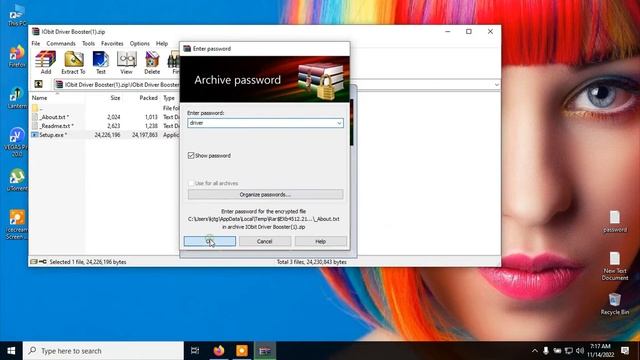Click the Delete toolbar icon
This screenshot has height=360, width=640.
coord(152,62)
